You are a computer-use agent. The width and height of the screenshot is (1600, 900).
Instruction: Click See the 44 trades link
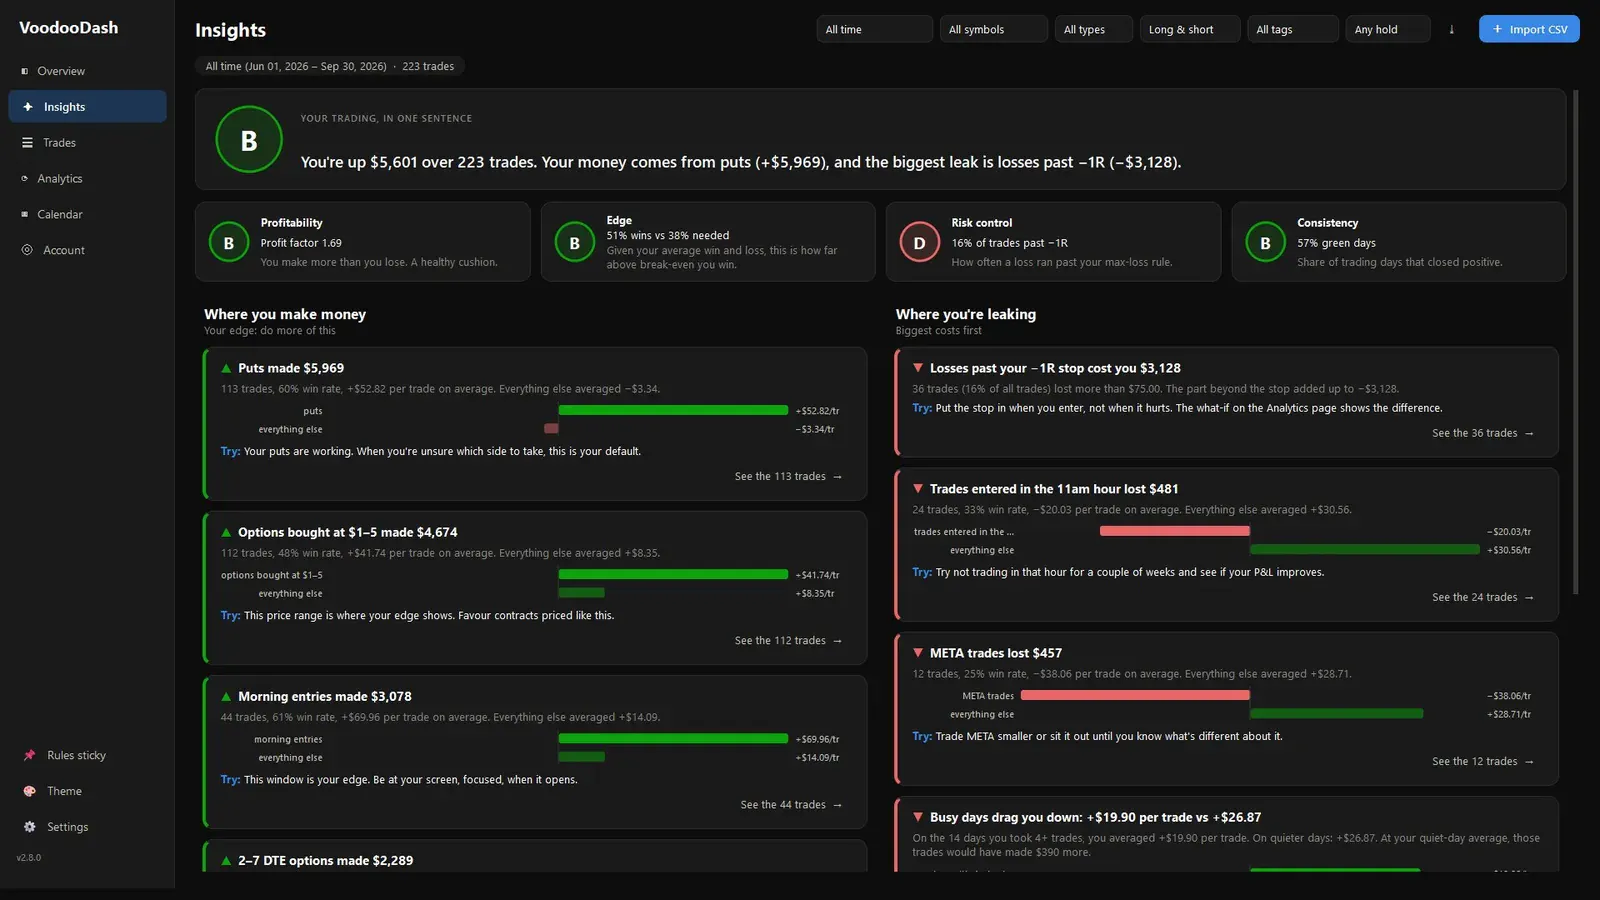791,805
